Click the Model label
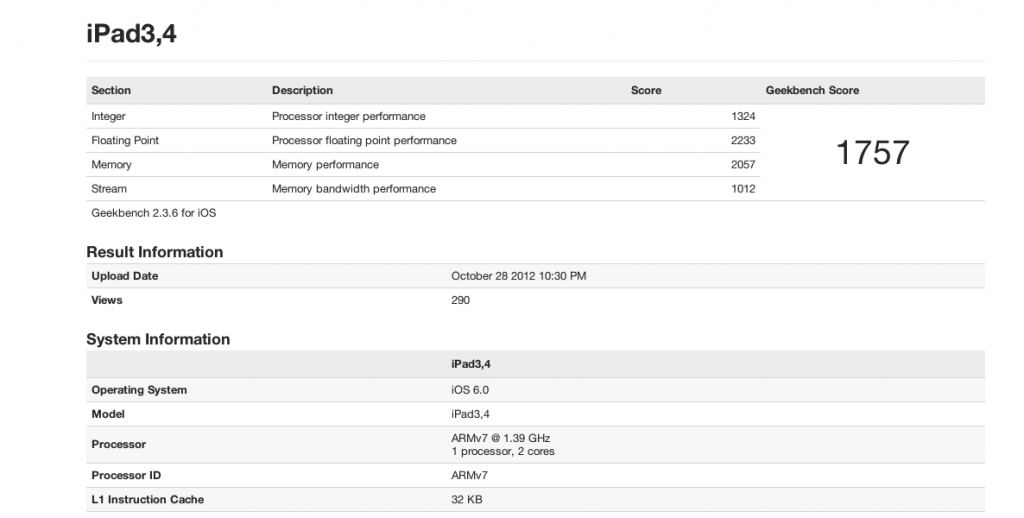1024x518 pixels. coord(108,414)
